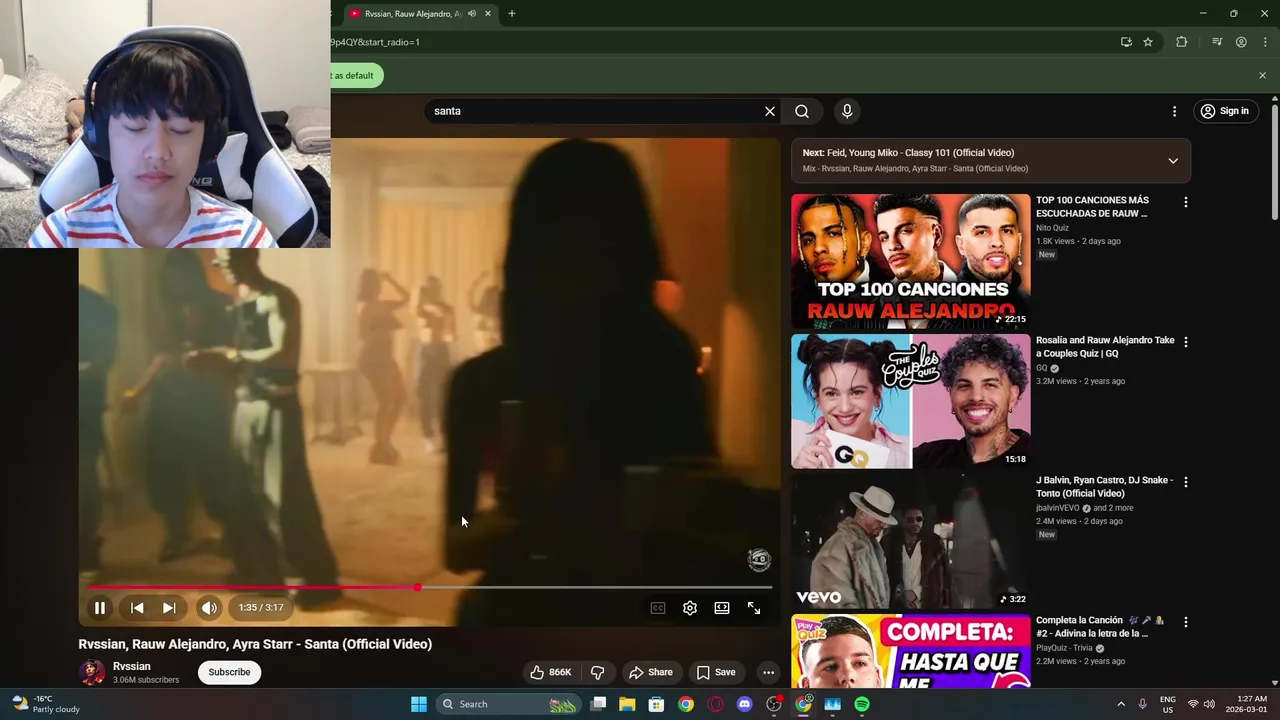
Task: Open Discord from the taskbar
Action: pyautogui.click(x=744, y=704)
